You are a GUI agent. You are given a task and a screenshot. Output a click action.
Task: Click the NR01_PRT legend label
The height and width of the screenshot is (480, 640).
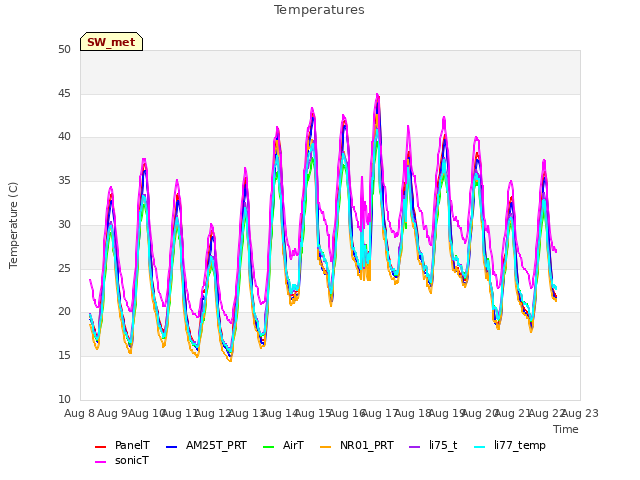pyautogui.click(x=367, y=445)
